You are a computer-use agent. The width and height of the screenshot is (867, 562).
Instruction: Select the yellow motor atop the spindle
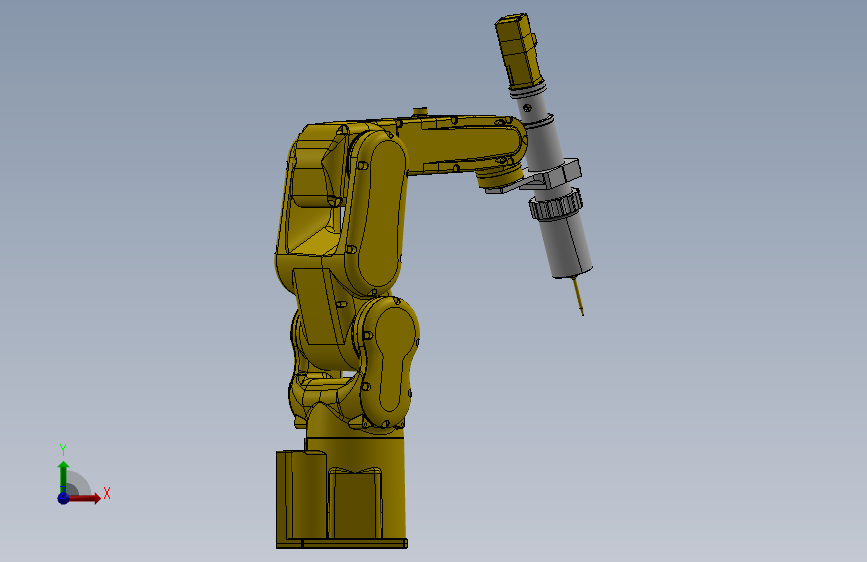(x=518, y=51)
